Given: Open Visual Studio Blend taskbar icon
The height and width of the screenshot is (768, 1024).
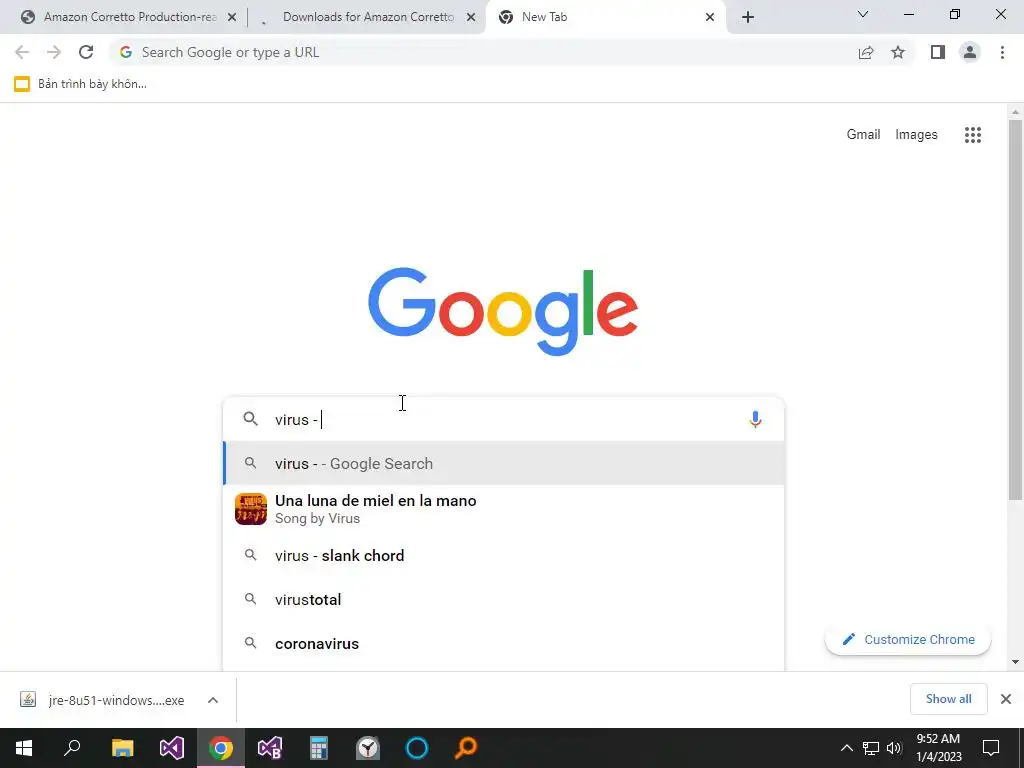Looking at the screenshot, I should click(270, 748).
